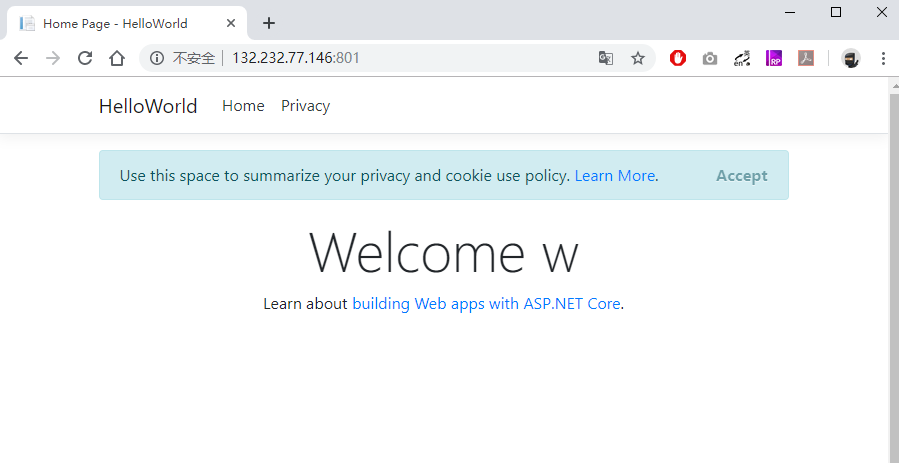Open the red ad blocker extension
This screenshot has width=899, height=463.
(678, 58)
